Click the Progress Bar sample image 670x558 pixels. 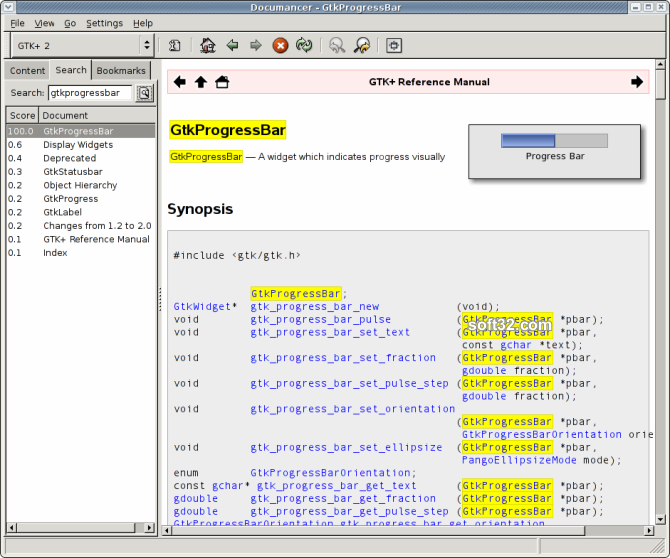click(555, 151)
